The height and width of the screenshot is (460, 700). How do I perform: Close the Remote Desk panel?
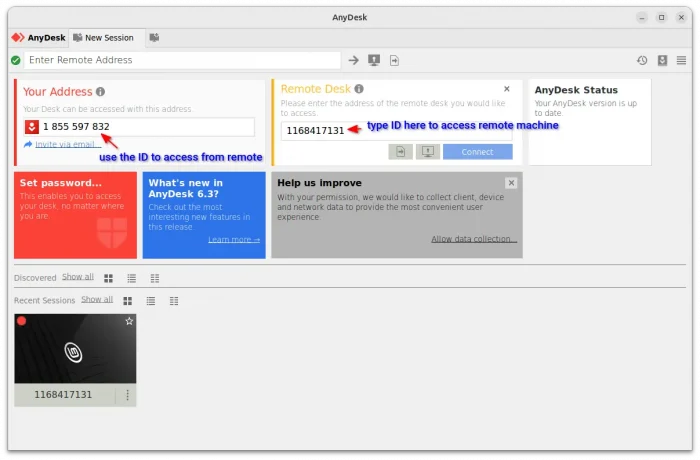coord(507,89)
